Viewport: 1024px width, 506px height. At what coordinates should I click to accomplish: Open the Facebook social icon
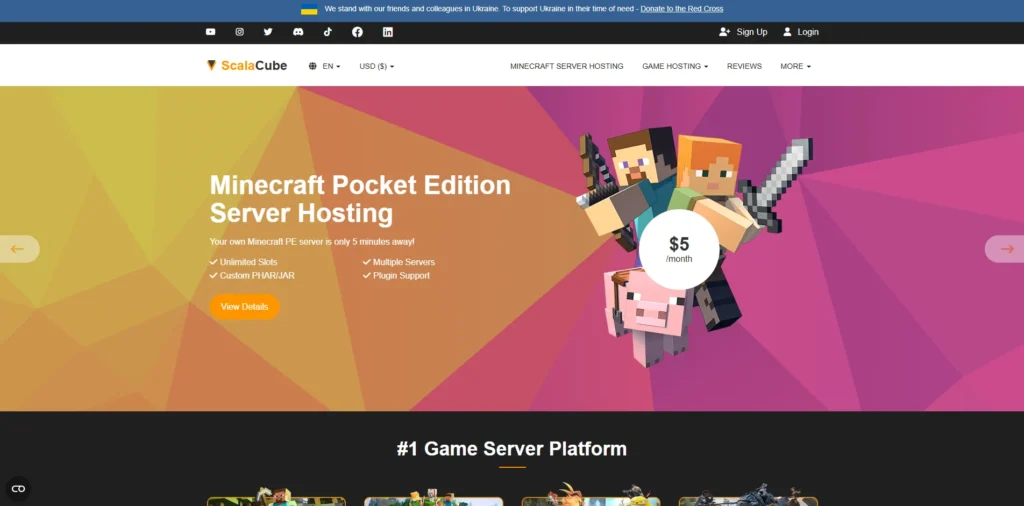point(357,32)
